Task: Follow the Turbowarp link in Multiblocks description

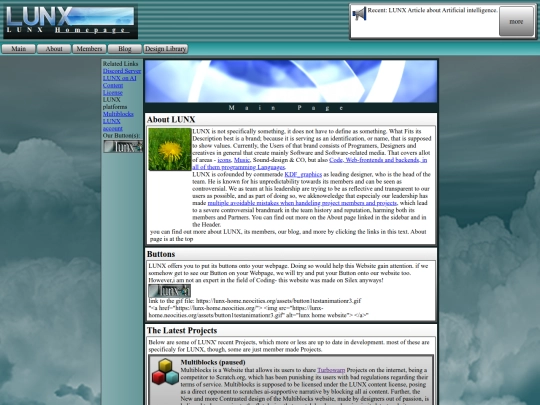Action: pyautogui.click(x=331, y=370)
